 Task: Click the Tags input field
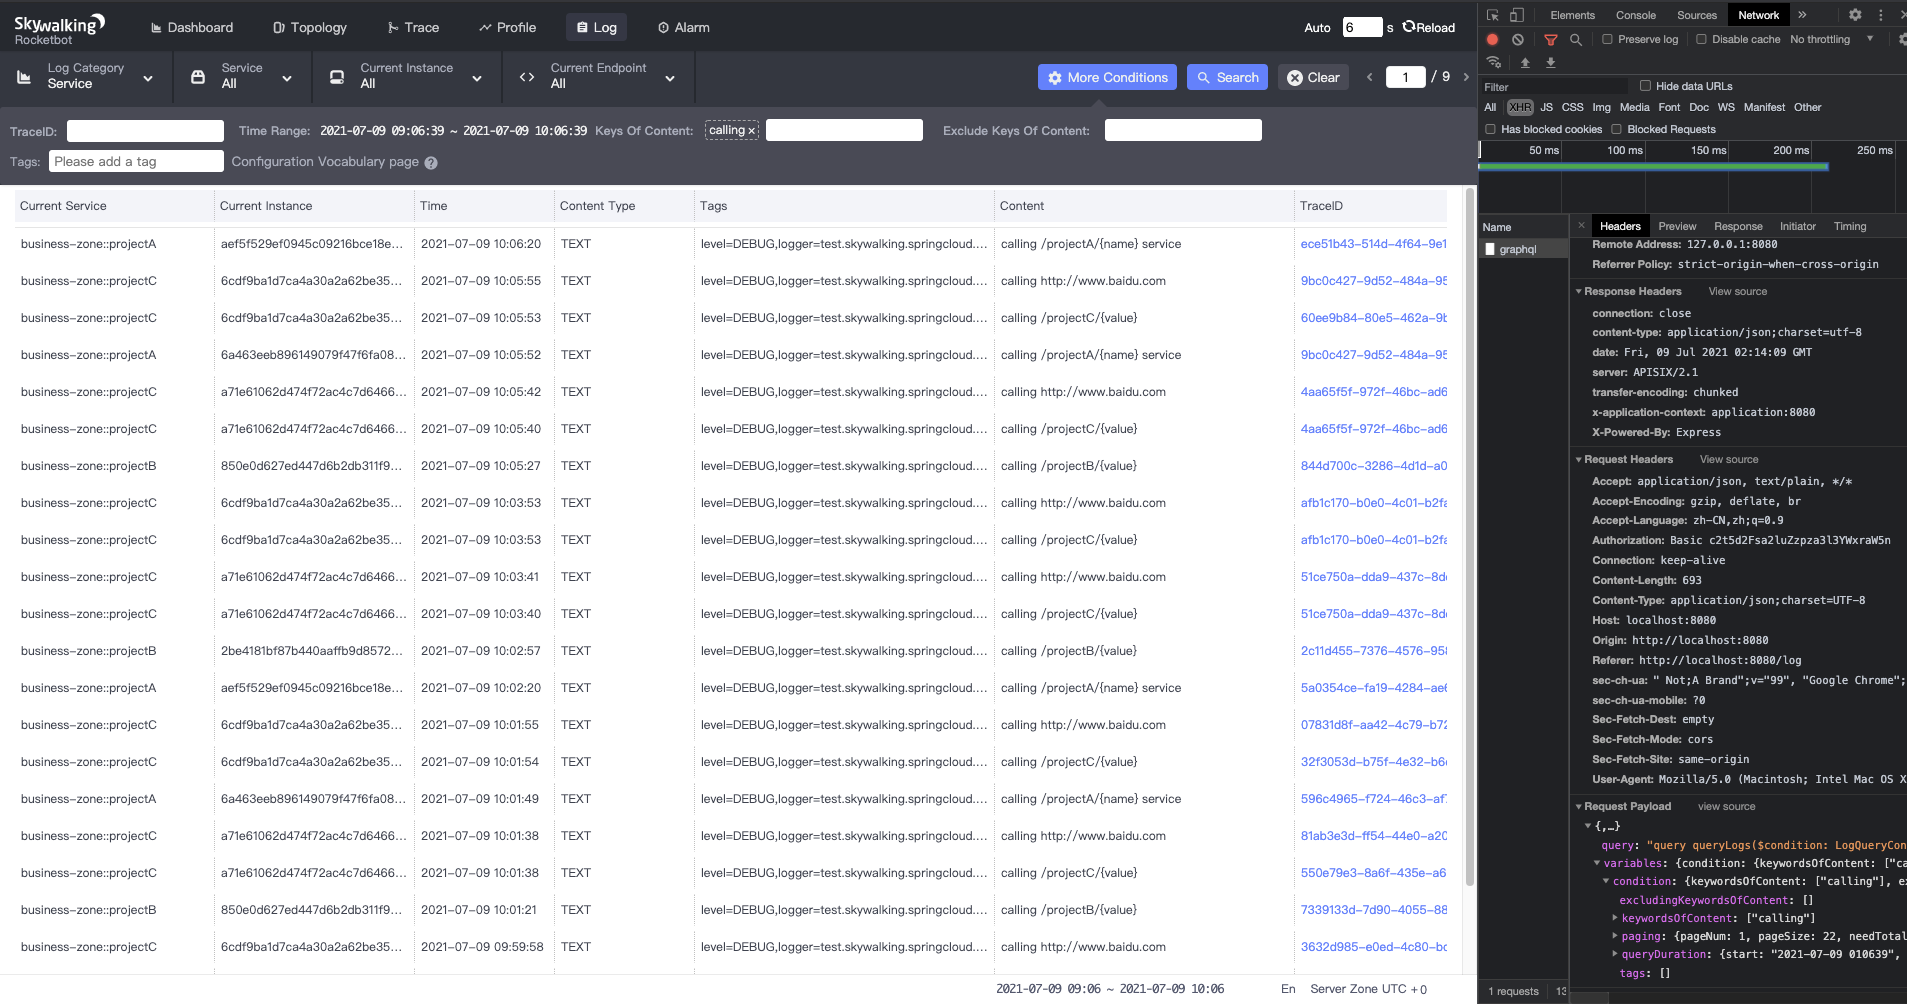coord(136,161)
